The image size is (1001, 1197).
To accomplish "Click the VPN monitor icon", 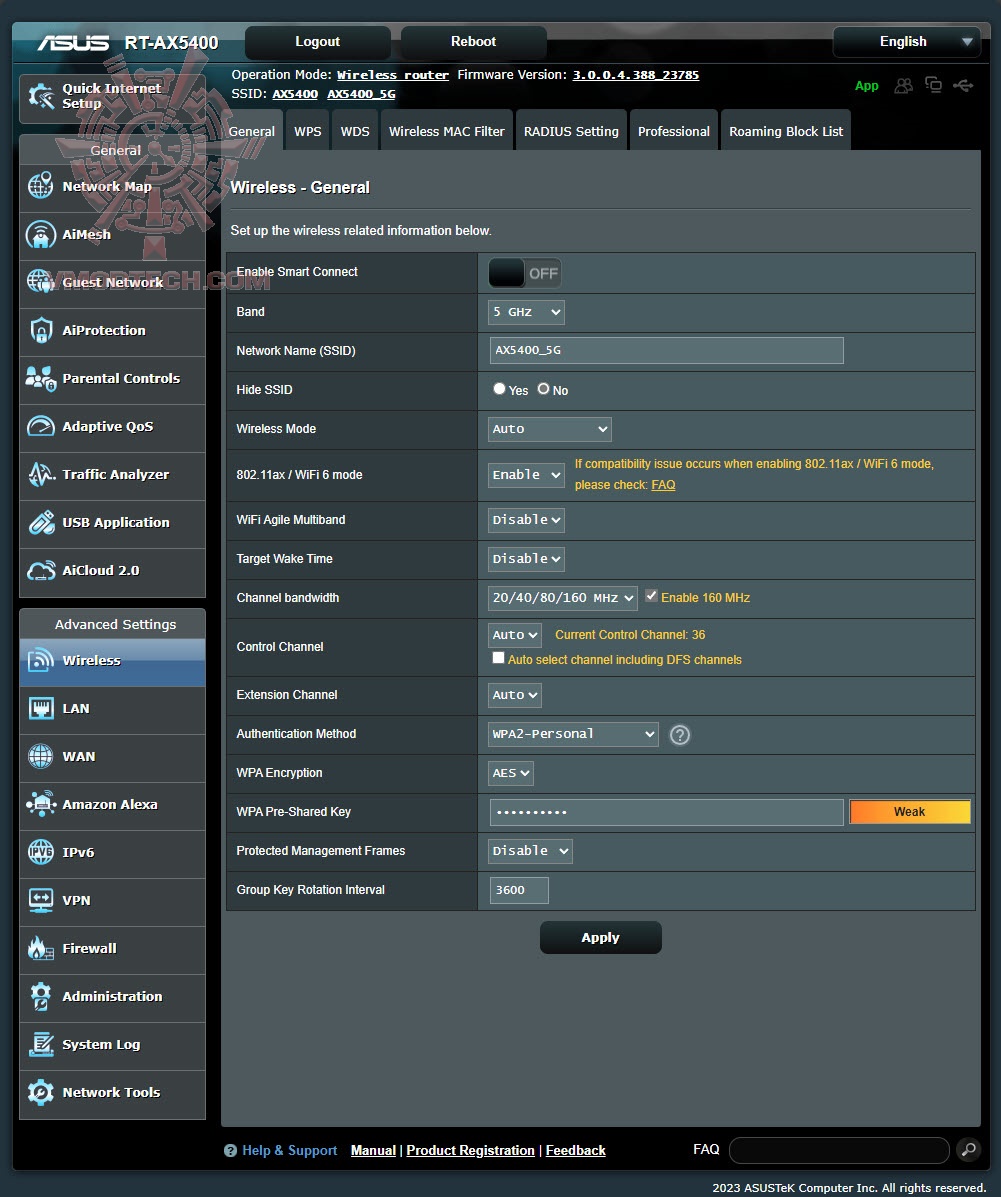I will coord(40,900).
